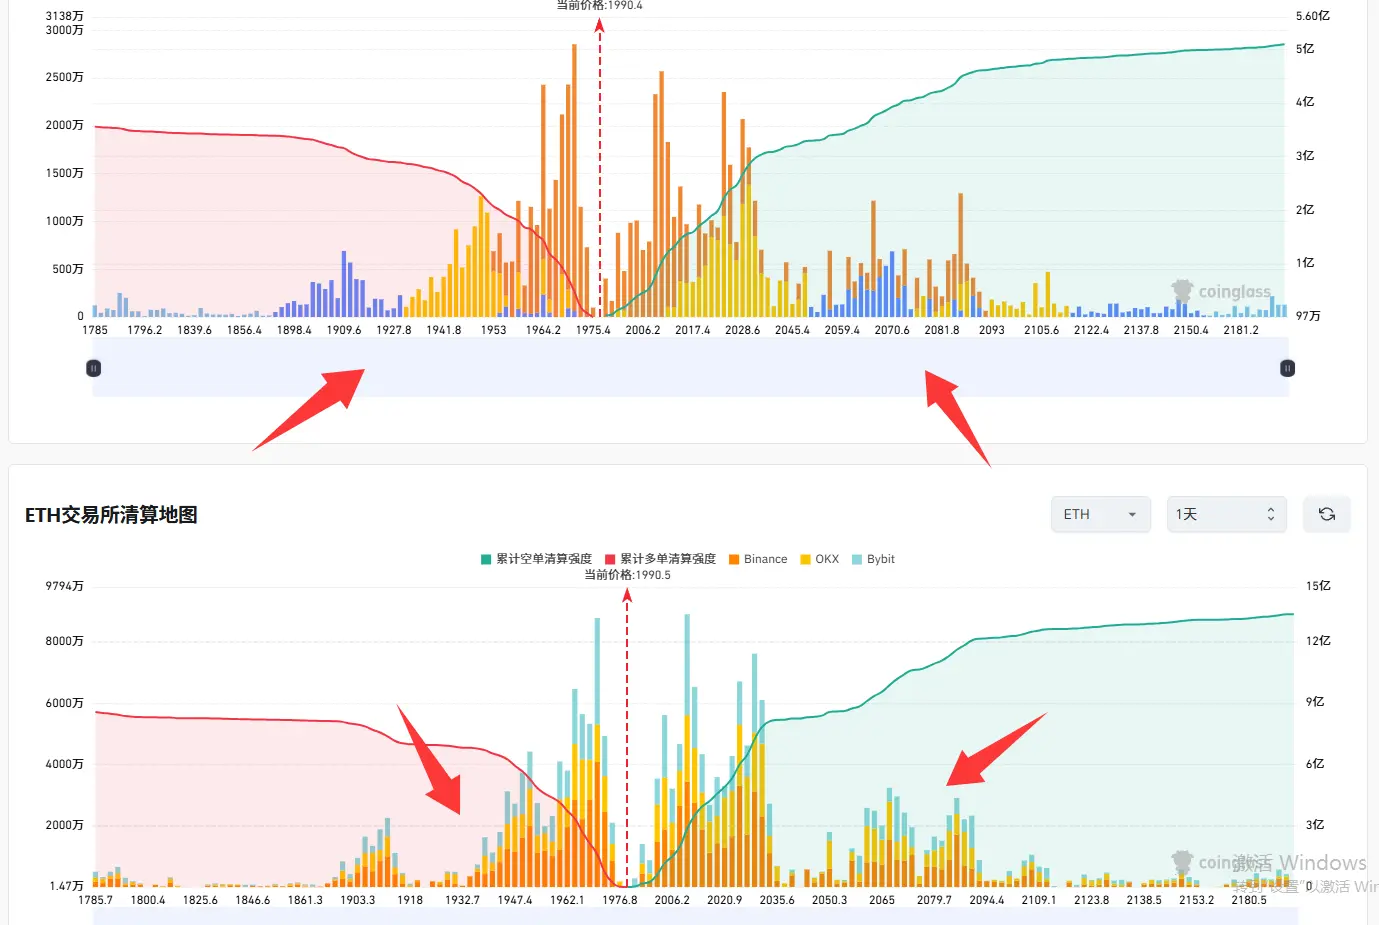Click the 1785.7 price axis label
The image size is (1379, 925).
[96, 900]
